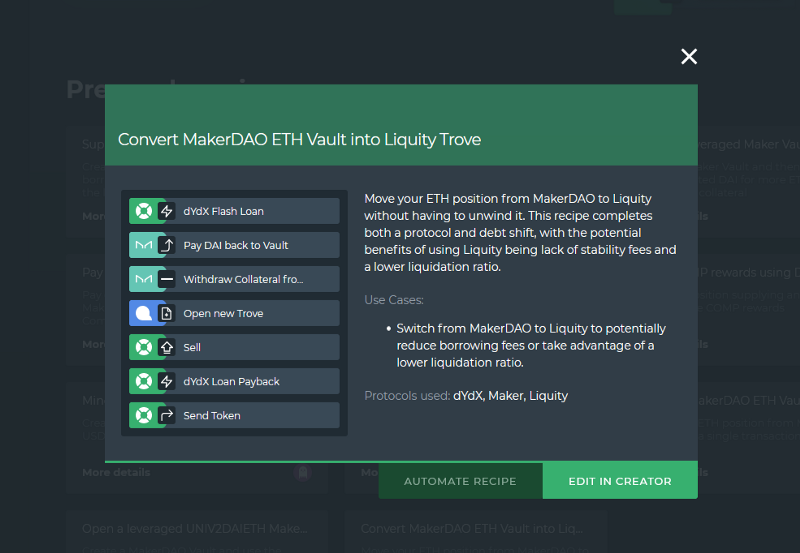Click the lifebuoy logo on dYdX Flash Loan

click(144, 211)
